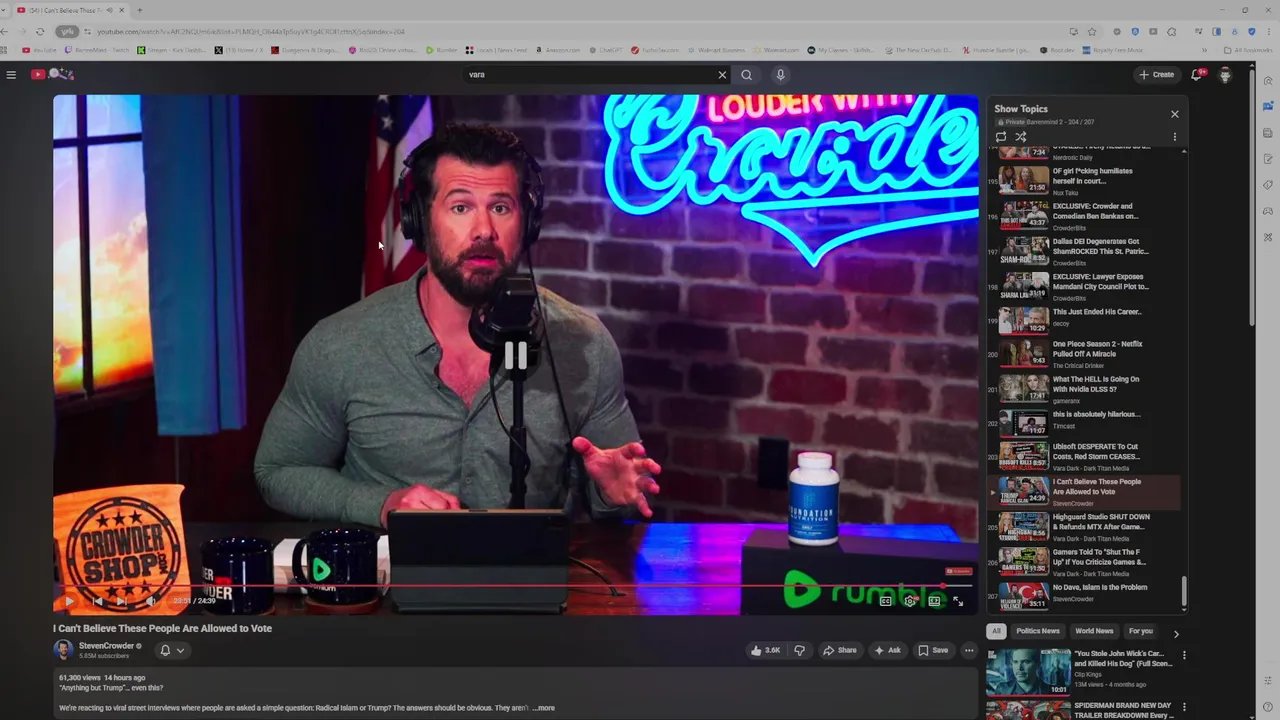
Task: Click the Share button
Action: 840,650
